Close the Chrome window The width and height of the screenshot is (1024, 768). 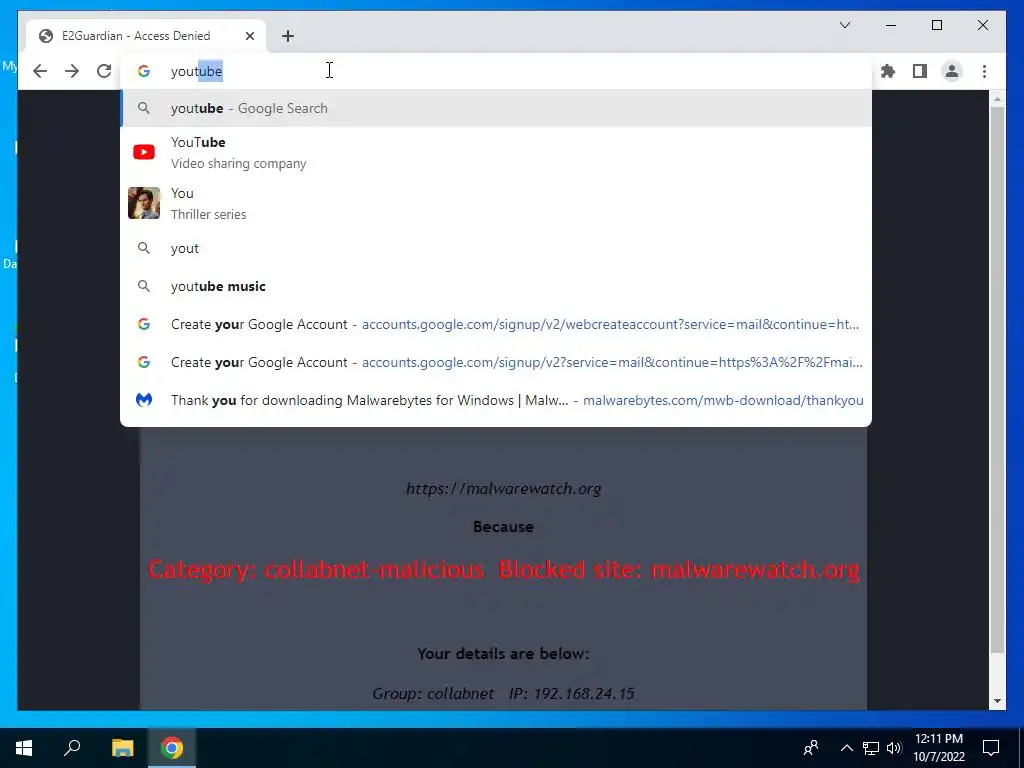coord(982,25)
